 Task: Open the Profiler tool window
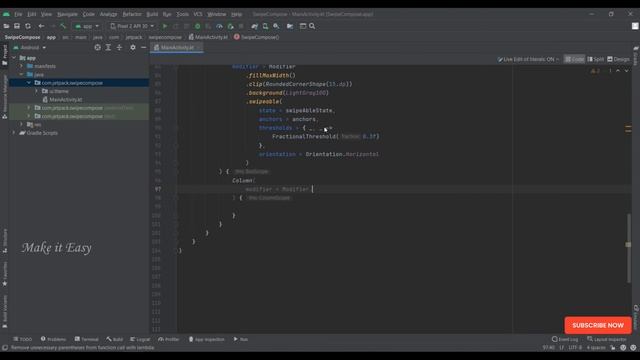point(169,339)
